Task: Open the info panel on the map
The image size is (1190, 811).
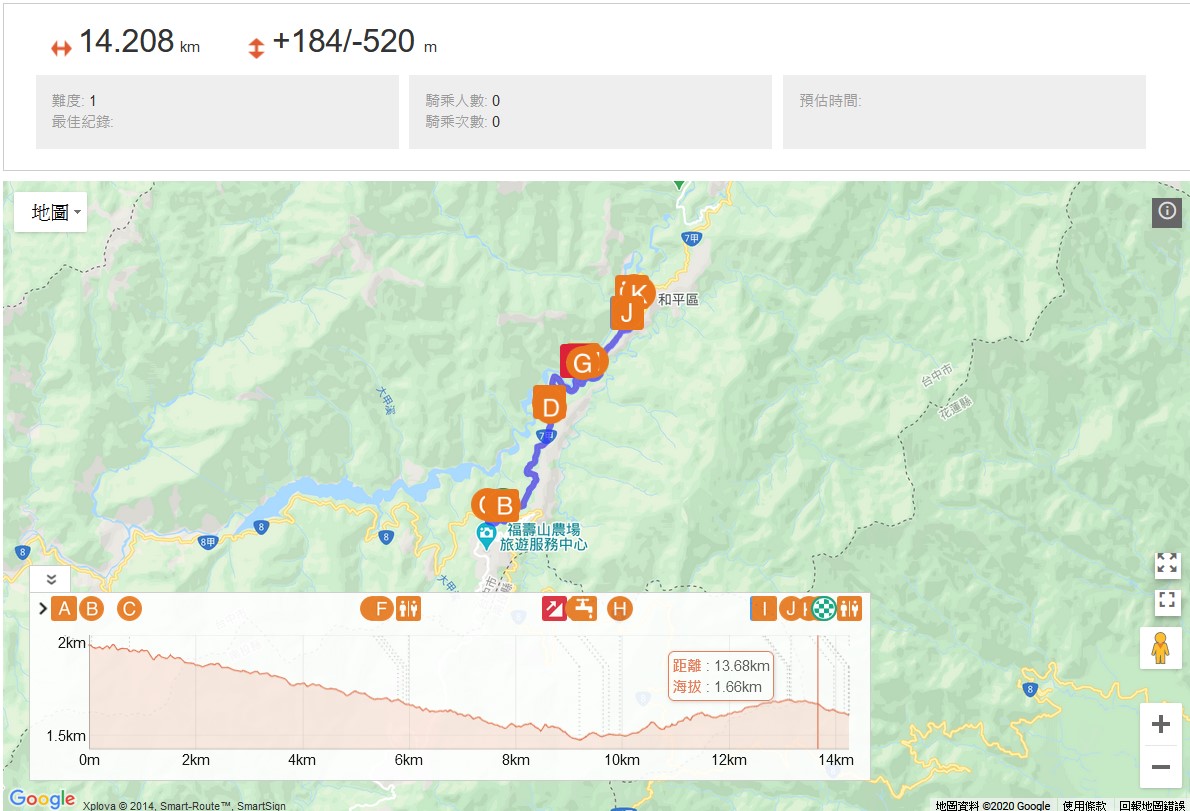Action: coord(1166,212)
